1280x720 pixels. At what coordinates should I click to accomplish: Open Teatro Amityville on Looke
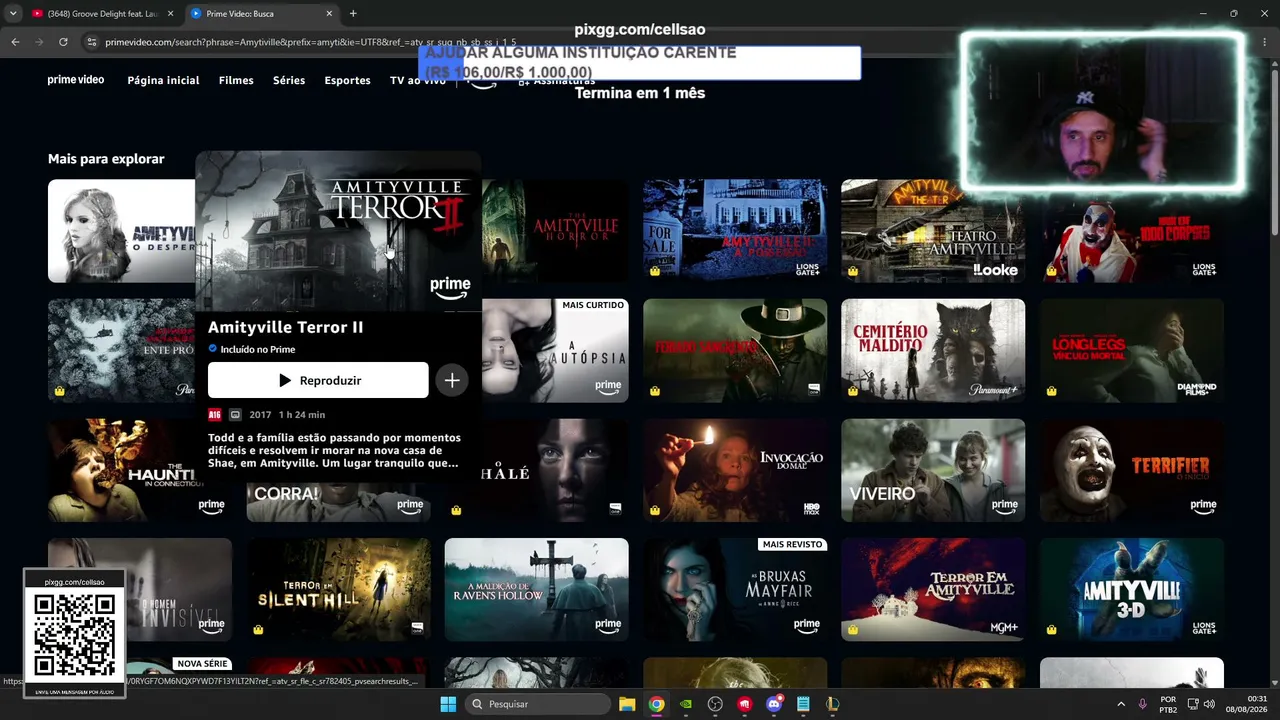point(933,231)
